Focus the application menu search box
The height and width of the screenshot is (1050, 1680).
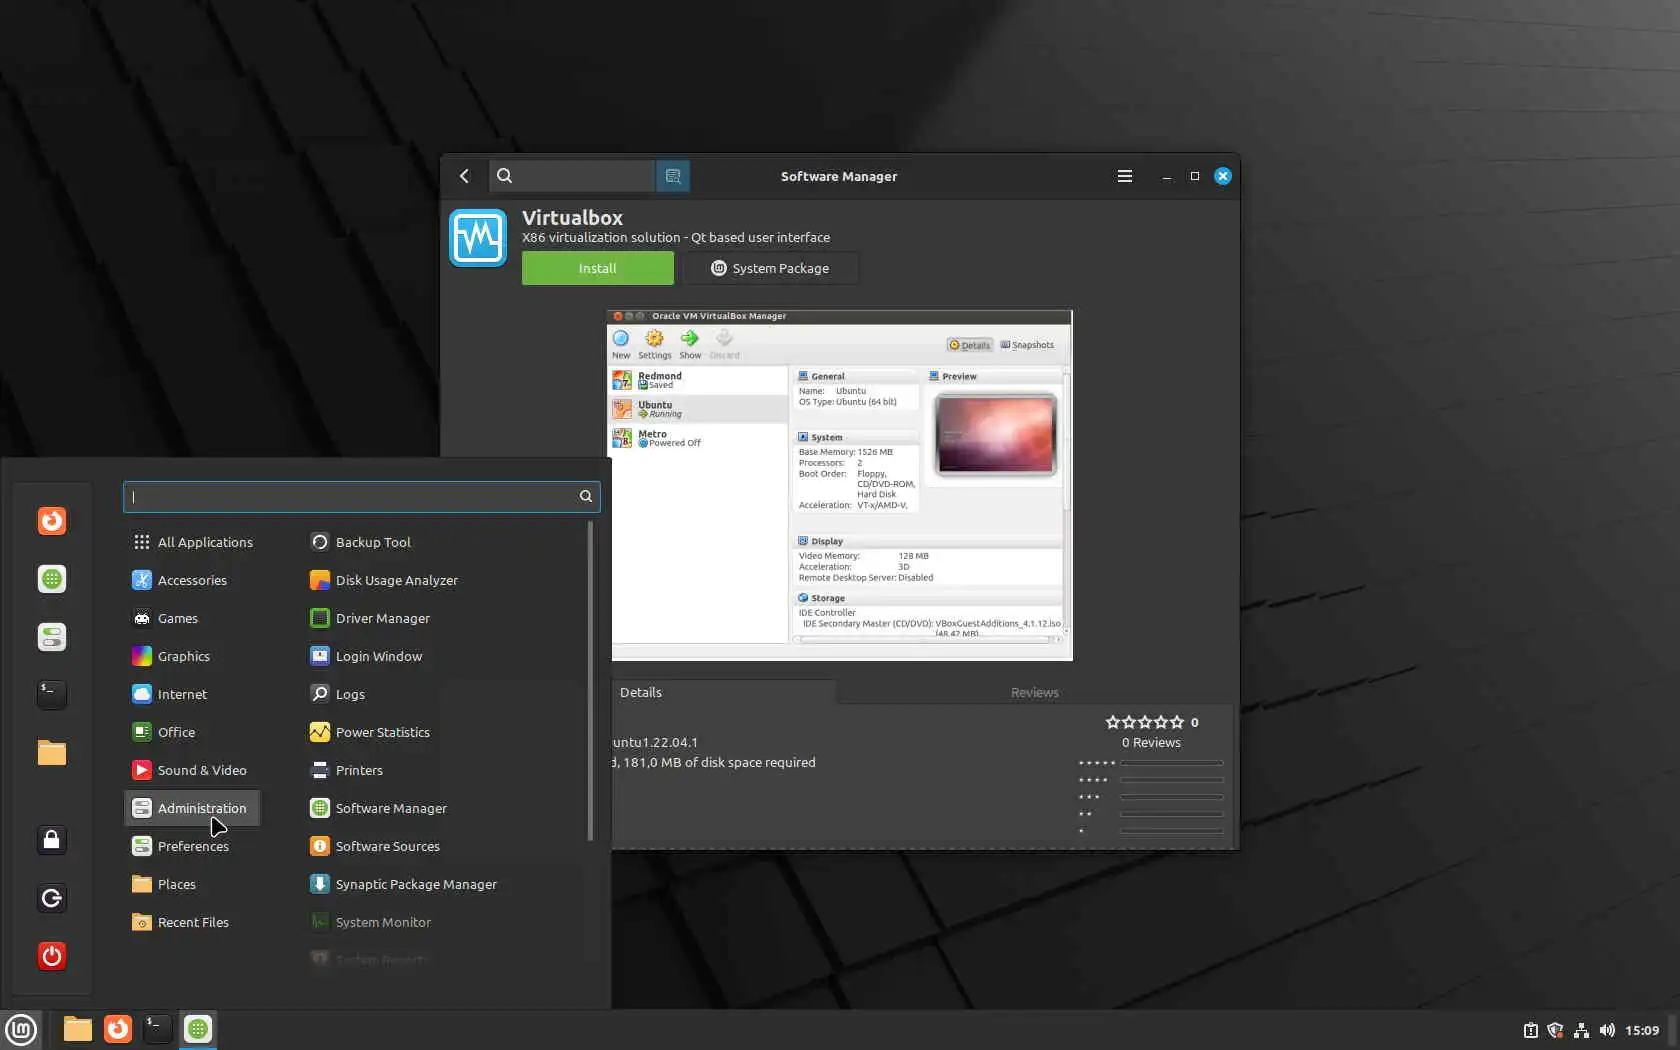click(361, 497)
